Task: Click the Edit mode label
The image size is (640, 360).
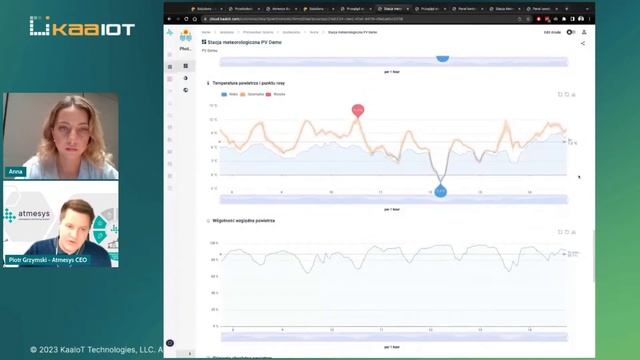Action: 552,32
